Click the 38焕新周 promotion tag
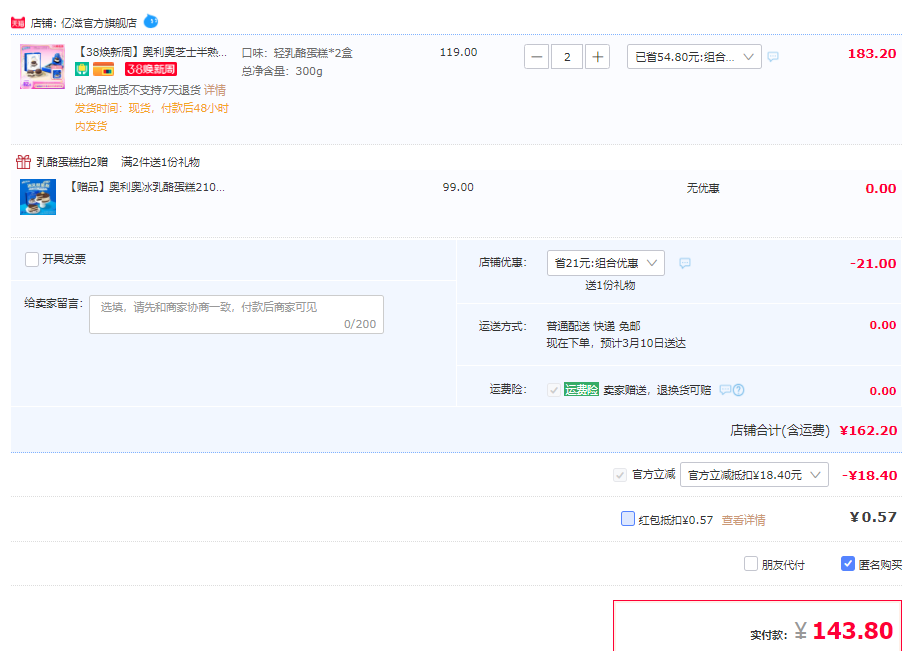Screen dimensions: 916x651 [151, 70]
